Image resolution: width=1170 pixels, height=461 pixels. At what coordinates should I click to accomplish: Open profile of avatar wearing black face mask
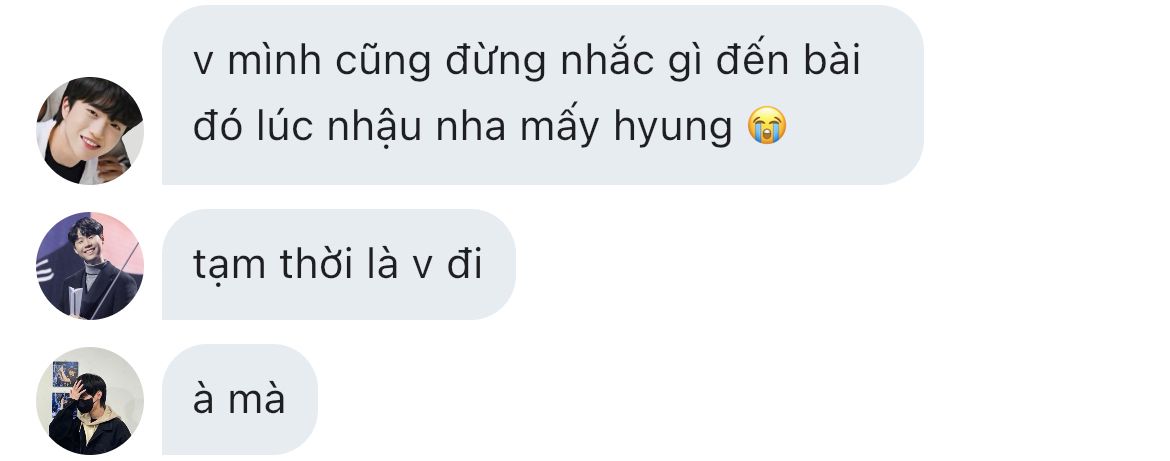(x=90, y=401)
